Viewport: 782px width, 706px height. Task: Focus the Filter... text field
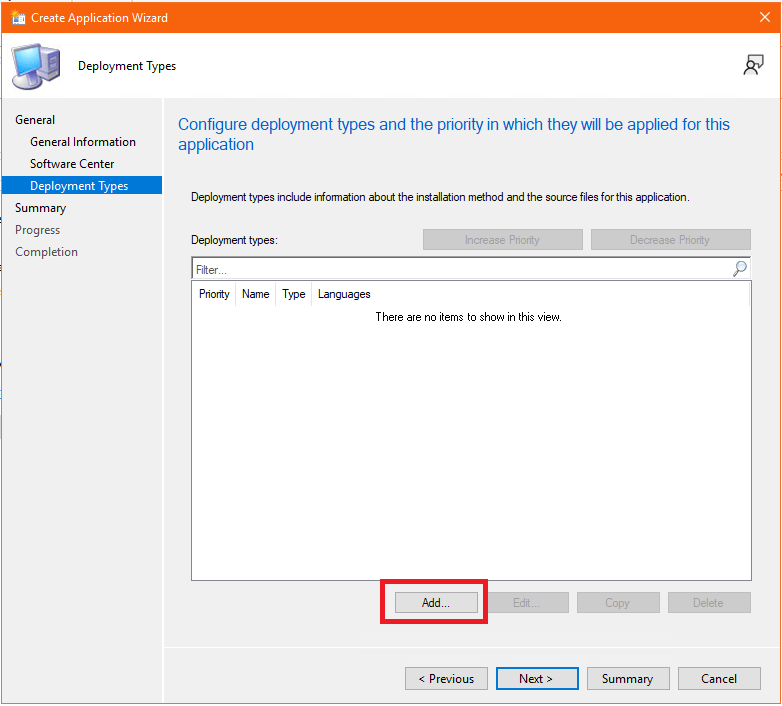460,269
